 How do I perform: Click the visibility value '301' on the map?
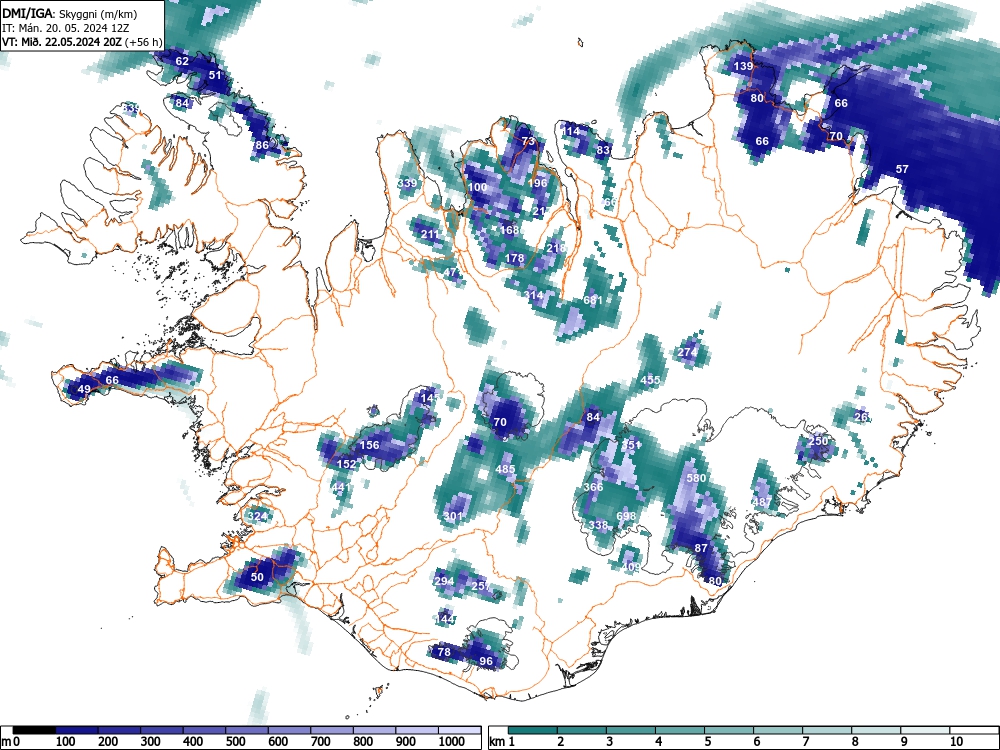(x=452, y=516)
